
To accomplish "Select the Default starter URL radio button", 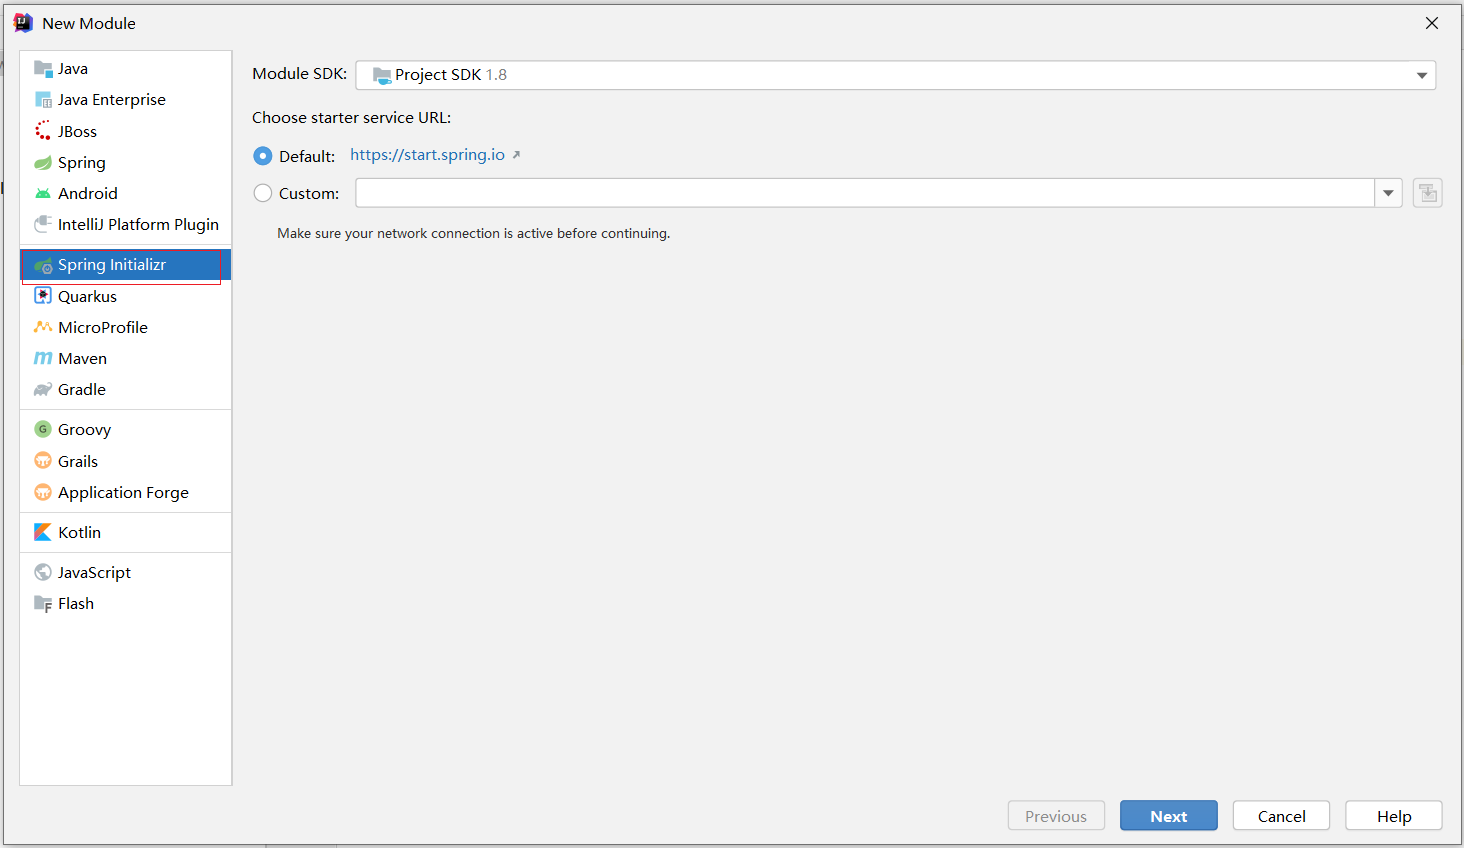I will pyautogui.click(x=263, y=156).
